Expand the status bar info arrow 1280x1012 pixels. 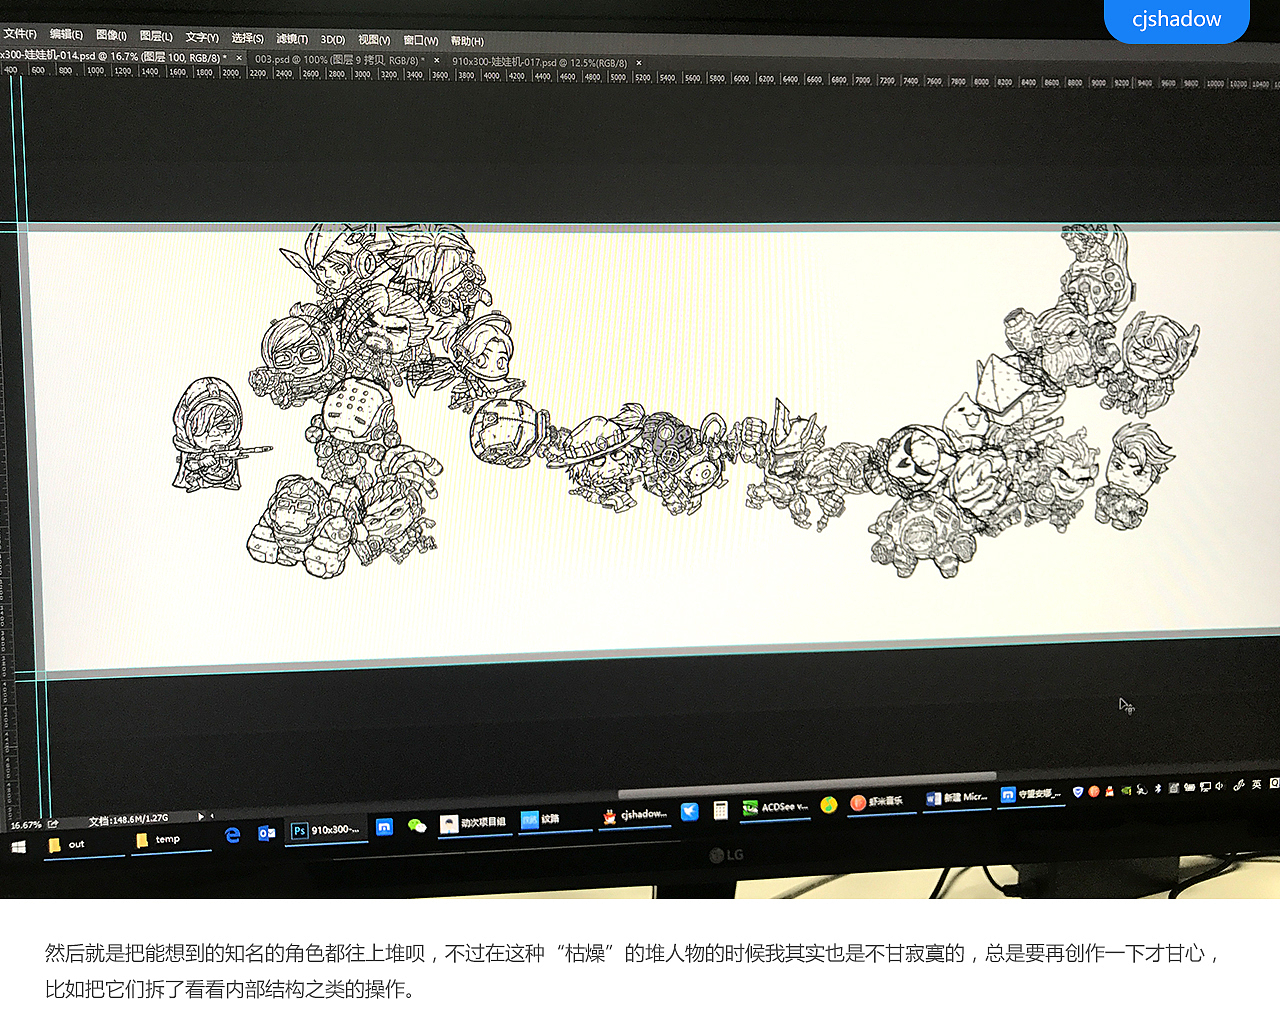tap(201, 817)
